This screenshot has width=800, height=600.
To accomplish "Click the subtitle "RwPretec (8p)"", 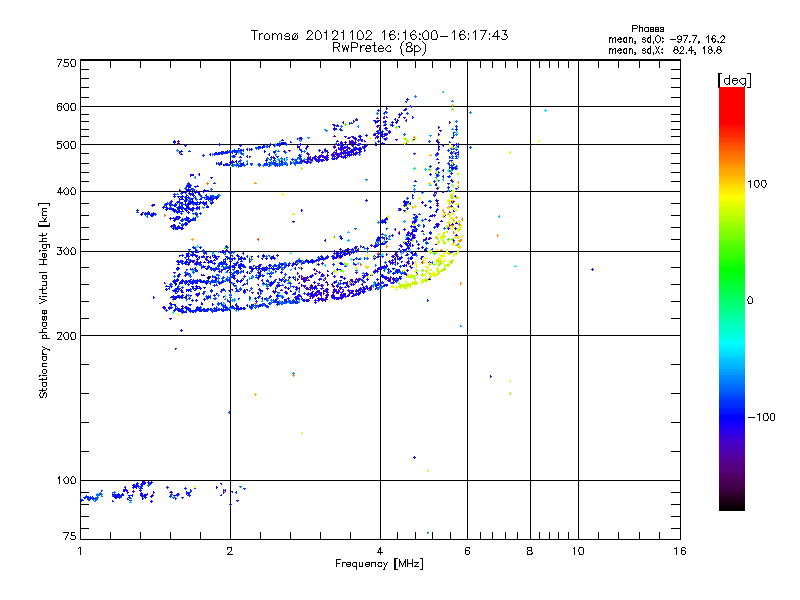I will [x=379, y=48].
